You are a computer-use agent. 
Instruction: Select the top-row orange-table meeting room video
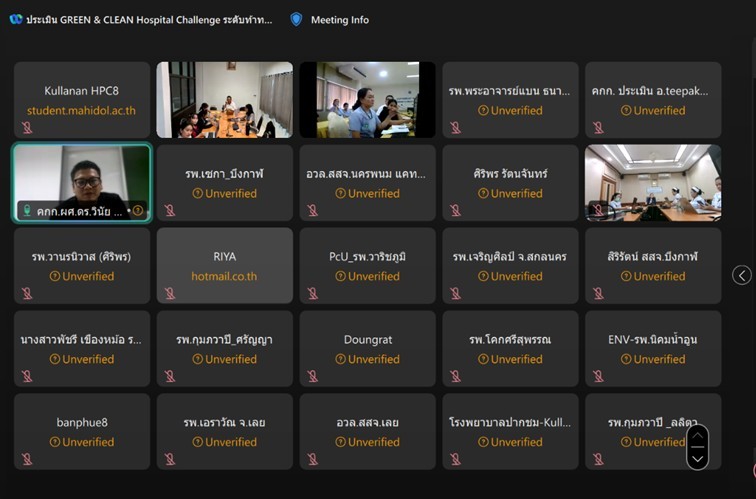(x=225, y=100)
